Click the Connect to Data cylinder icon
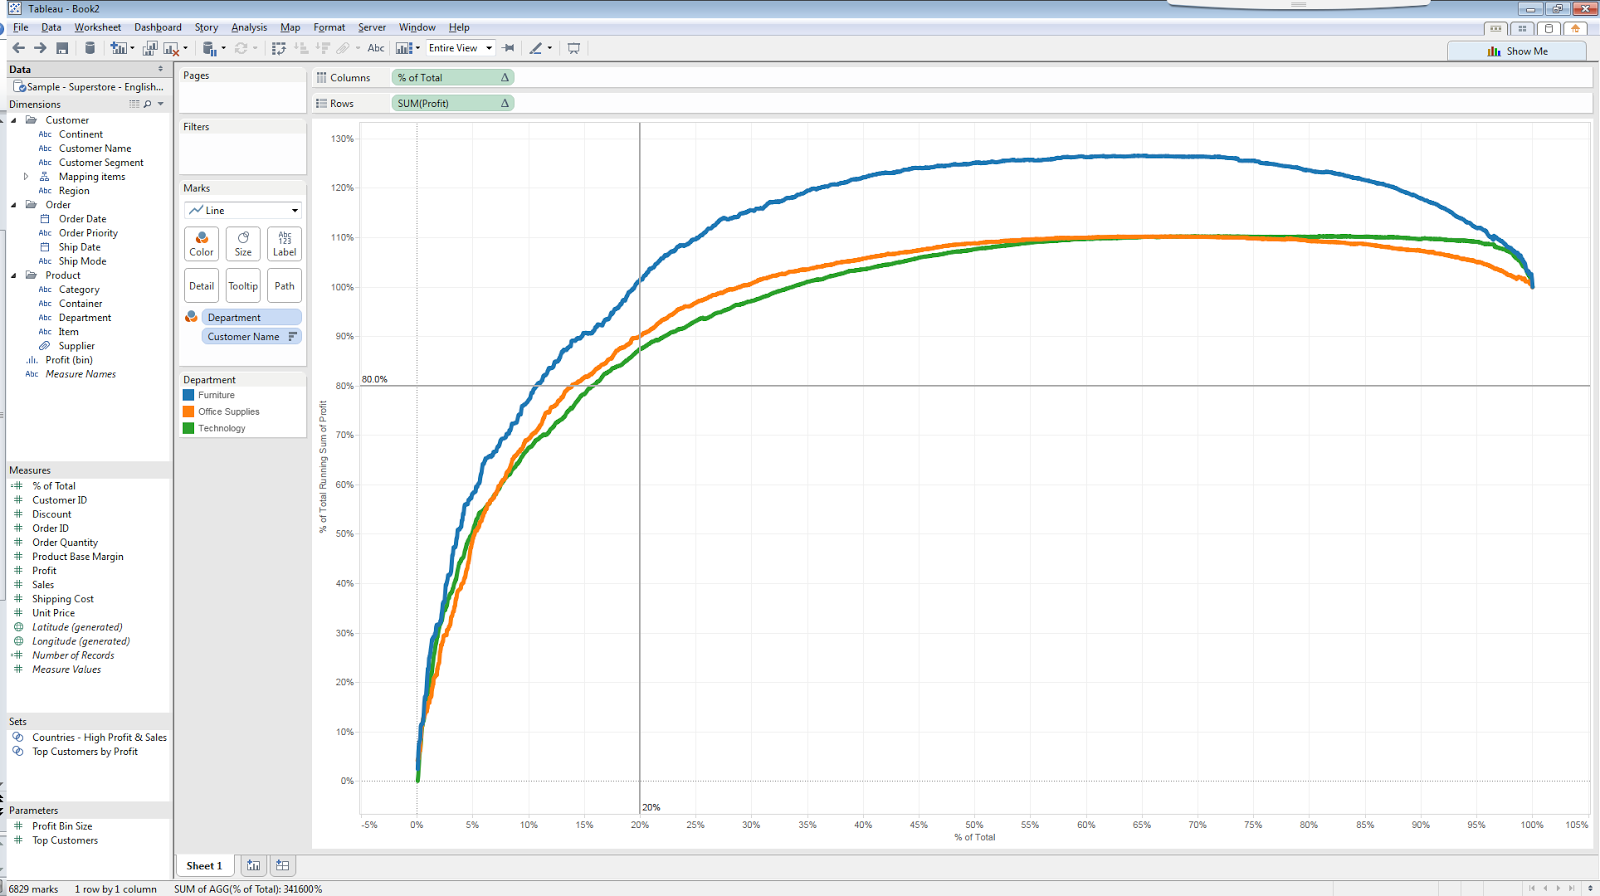The image size is (1600, 896). point(90,48)
